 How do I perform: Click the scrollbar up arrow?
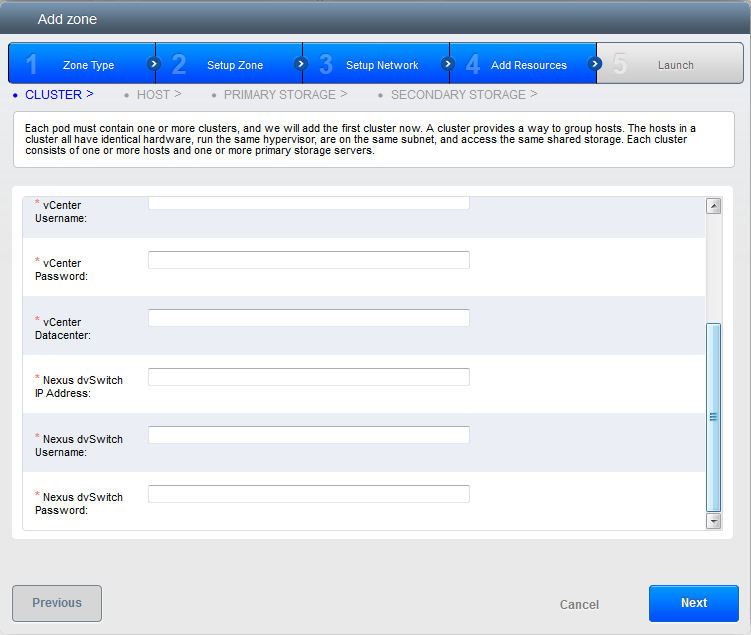click(713, 206)
